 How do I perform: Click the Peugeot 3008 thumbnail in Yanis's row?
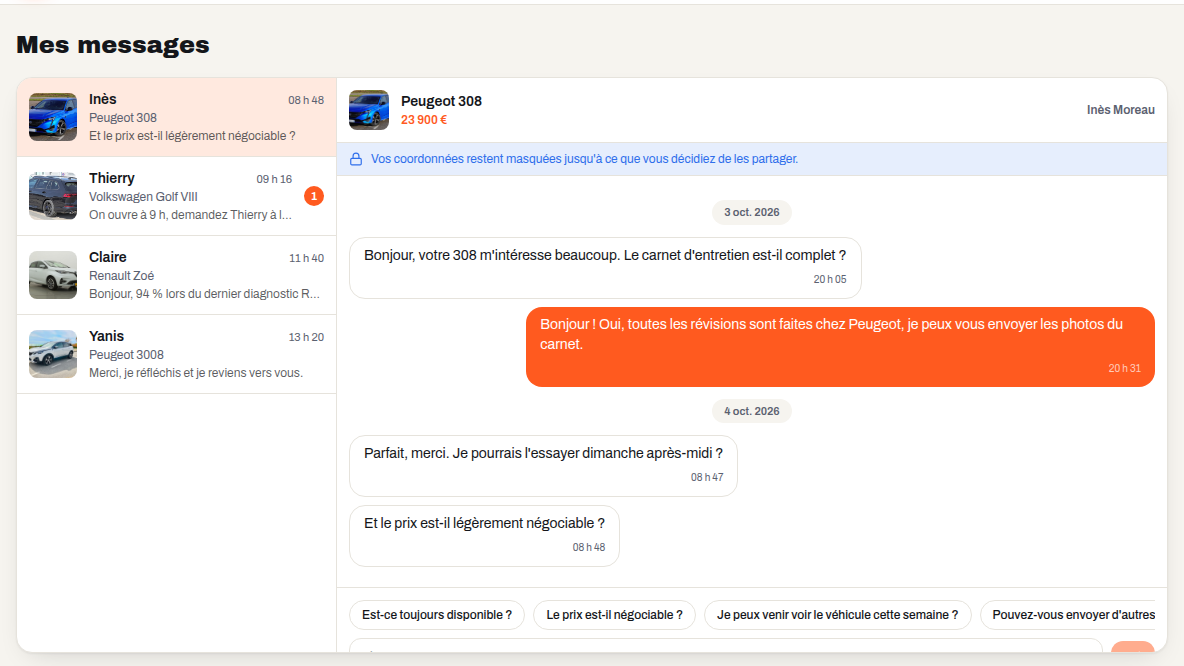53,354
